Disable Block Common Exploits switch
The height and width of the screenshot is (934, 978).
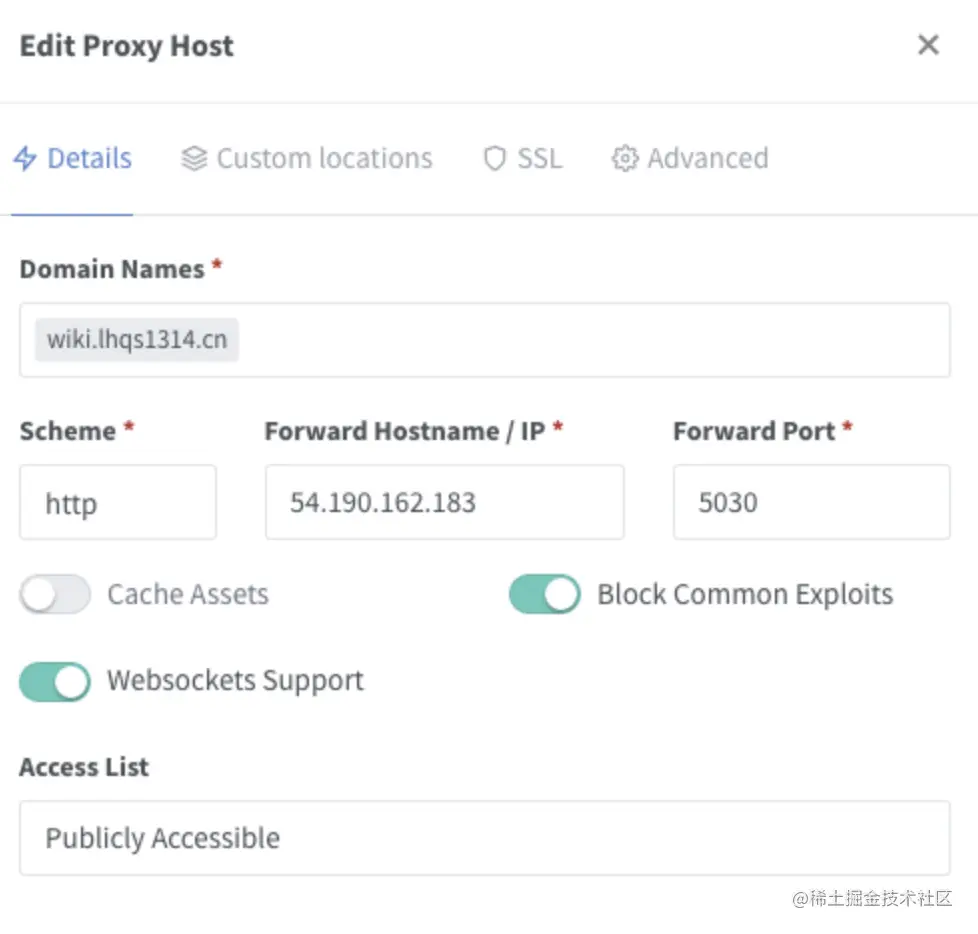pyautogui.click(x=544, y=595)
